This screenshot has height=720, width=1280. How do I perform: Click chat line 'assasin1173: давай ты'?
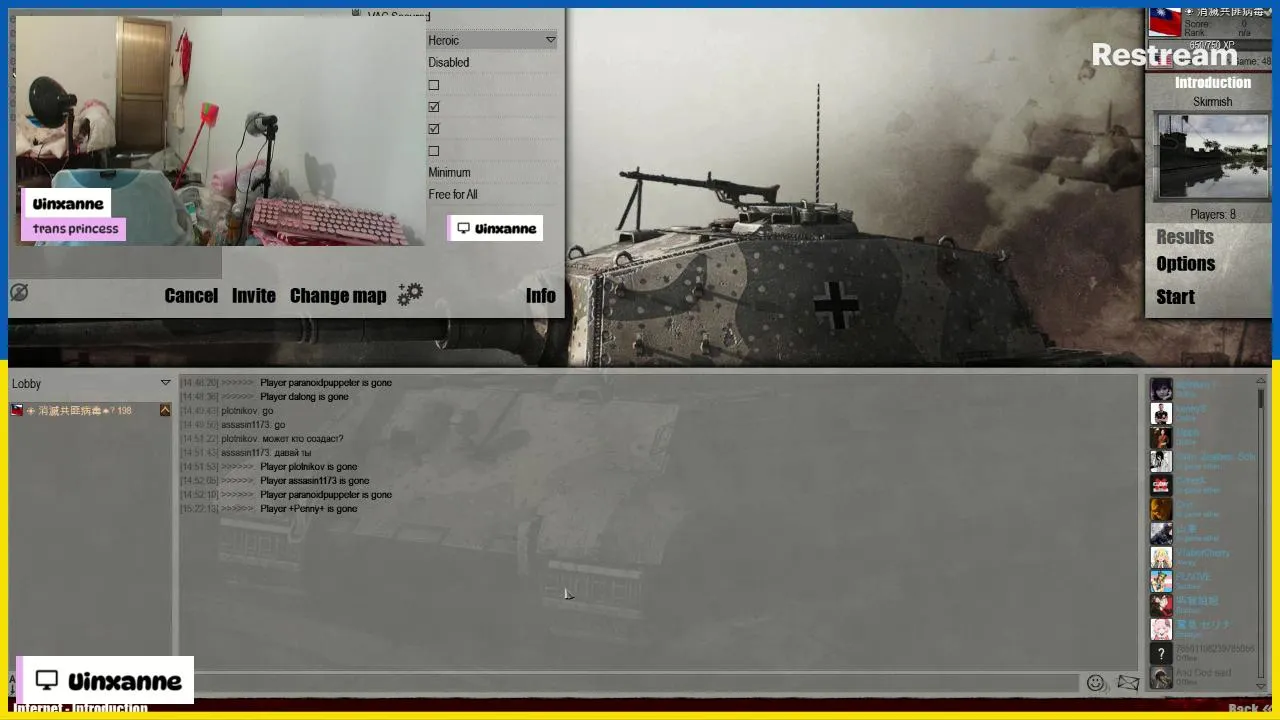pos(266,453)
